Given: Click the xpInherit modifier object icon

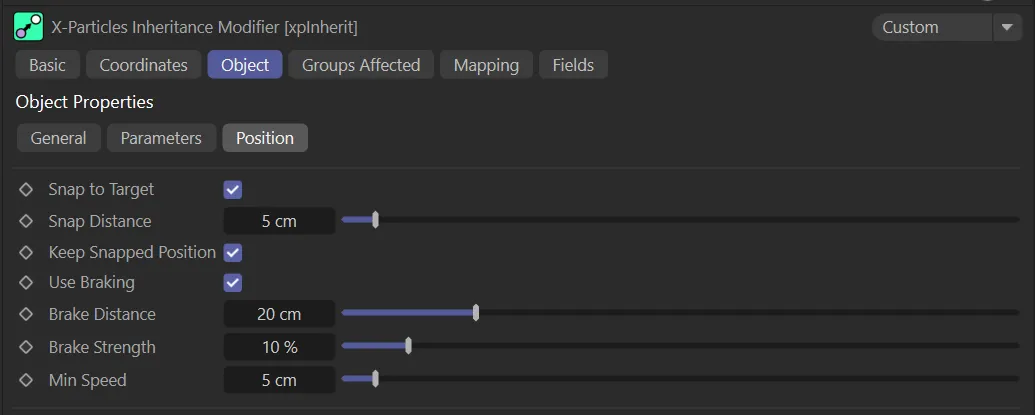Looking at the screenshot, I should coord(28,27).
